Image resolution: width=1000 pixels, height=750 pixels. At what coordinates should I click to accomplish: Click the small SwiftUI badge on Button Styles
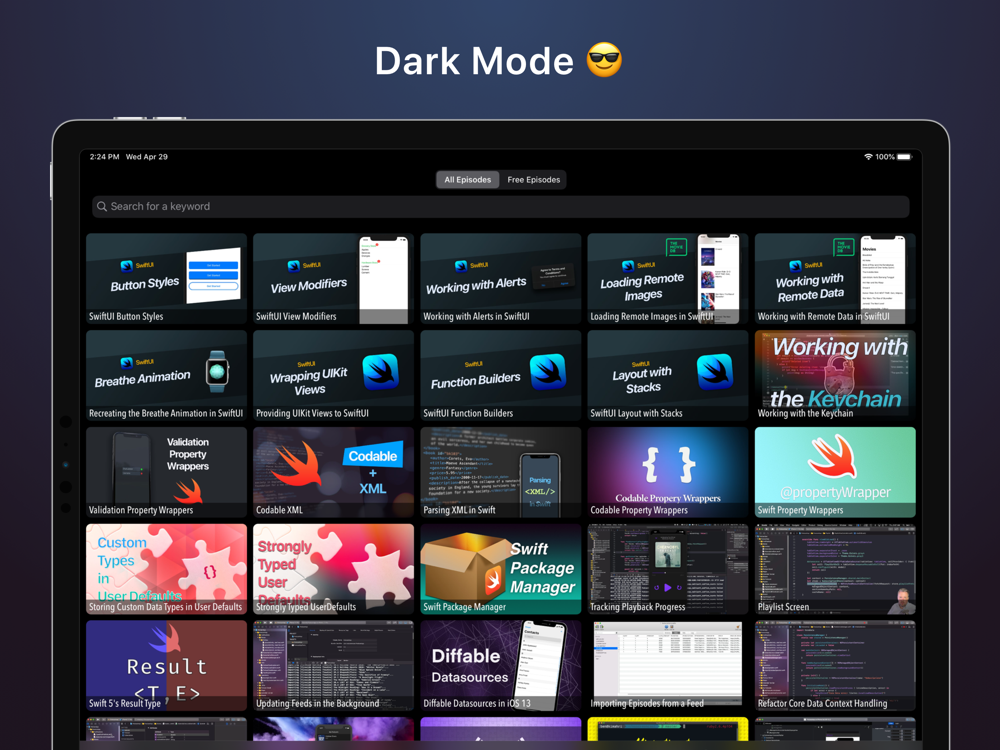[137, 265]
